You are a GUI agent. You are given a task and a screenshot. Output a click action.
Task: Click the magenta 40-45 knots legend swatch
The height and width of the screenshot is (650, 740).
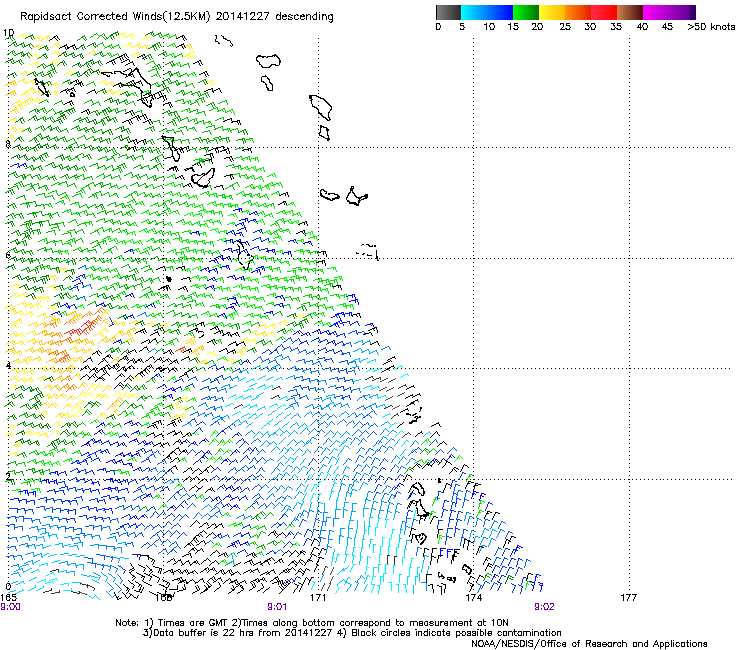click(656, 12)
